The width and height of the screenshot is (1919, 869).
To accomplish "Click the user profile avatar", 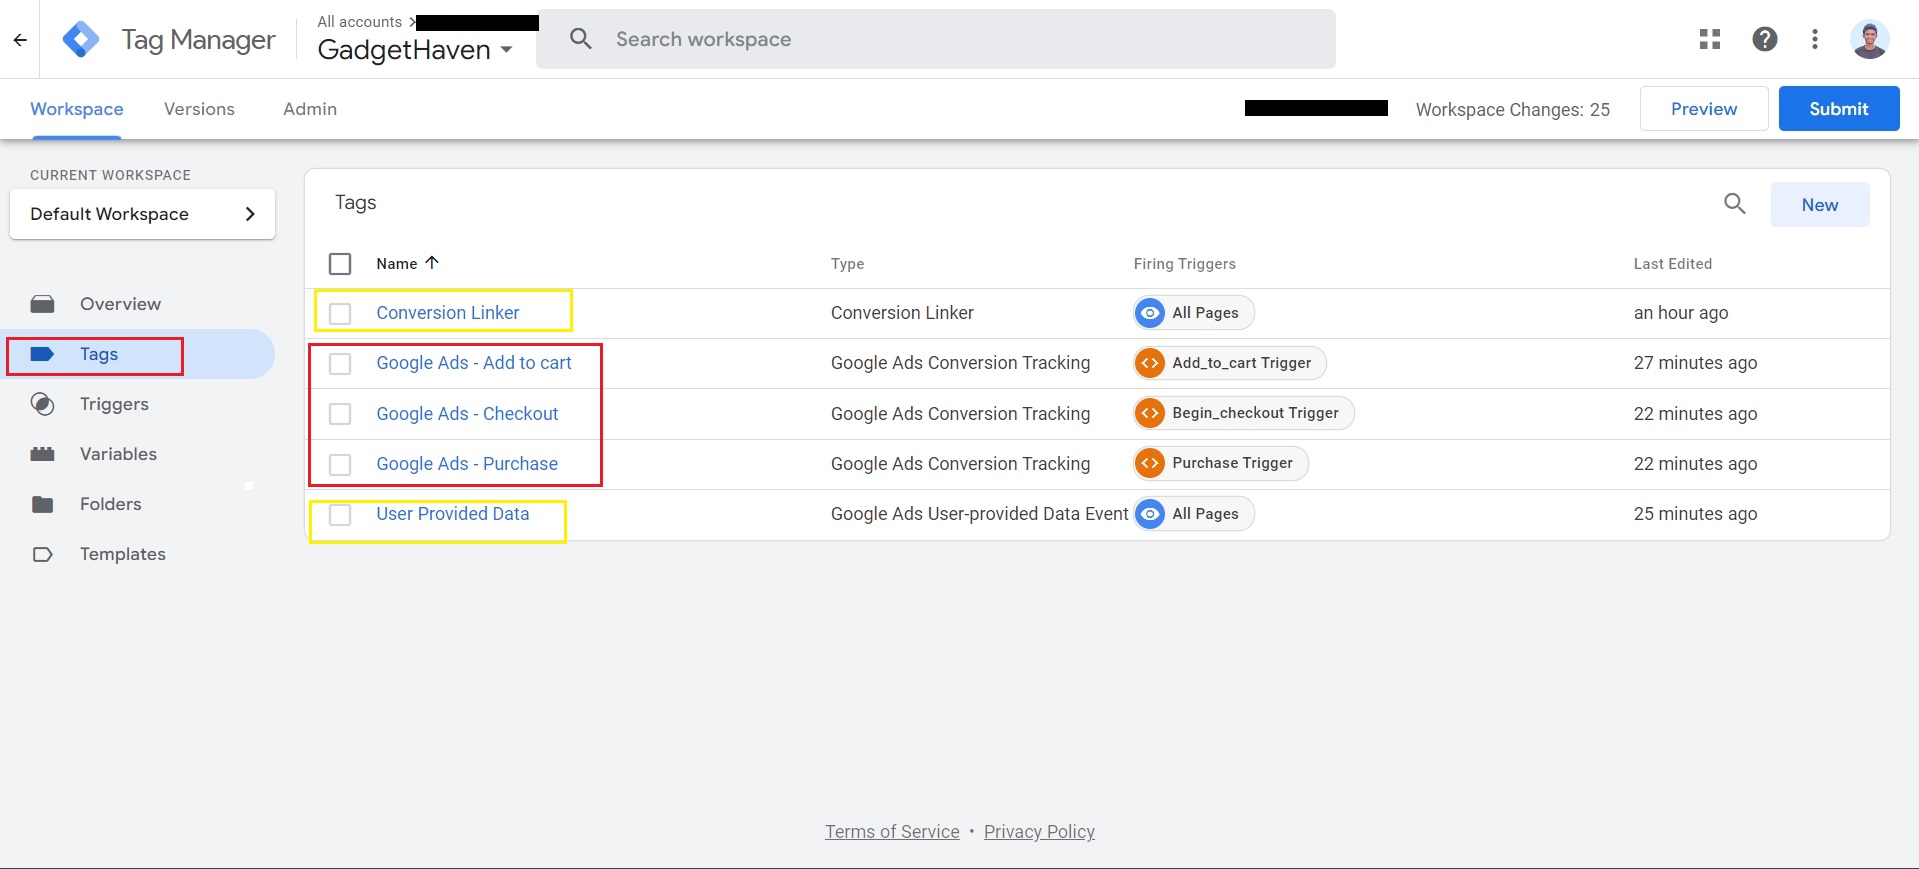I will (x=1869, y=39).
